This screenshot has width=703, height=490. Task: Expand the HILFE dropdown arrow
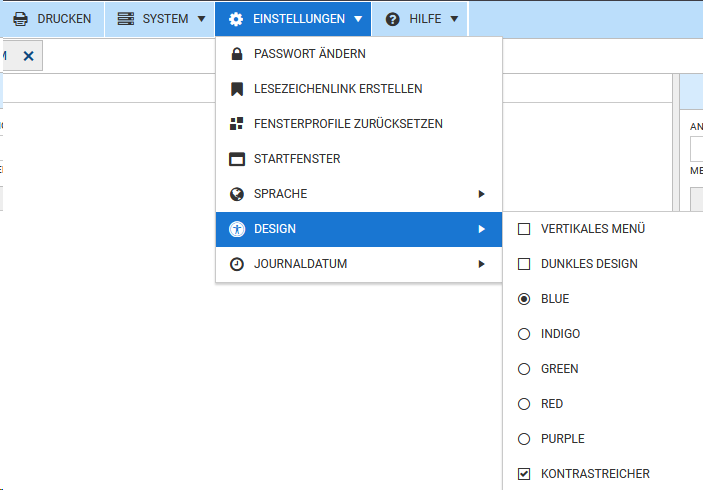[454, 19]
